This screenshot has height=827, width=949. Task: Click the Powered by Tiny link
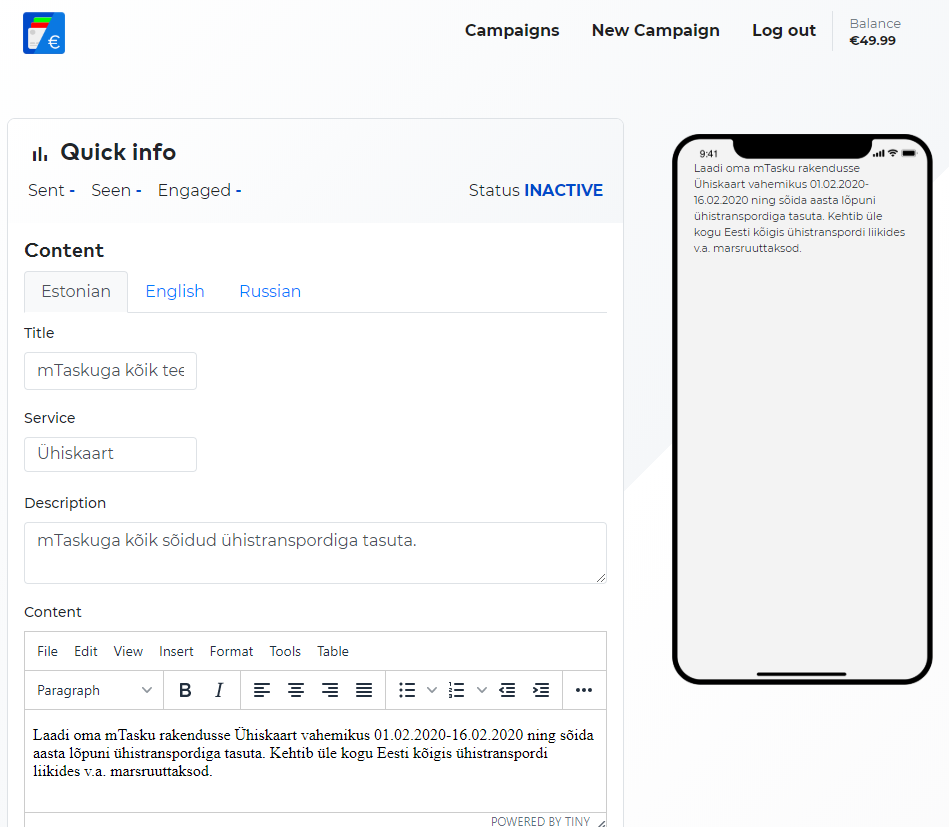point(540,821)
